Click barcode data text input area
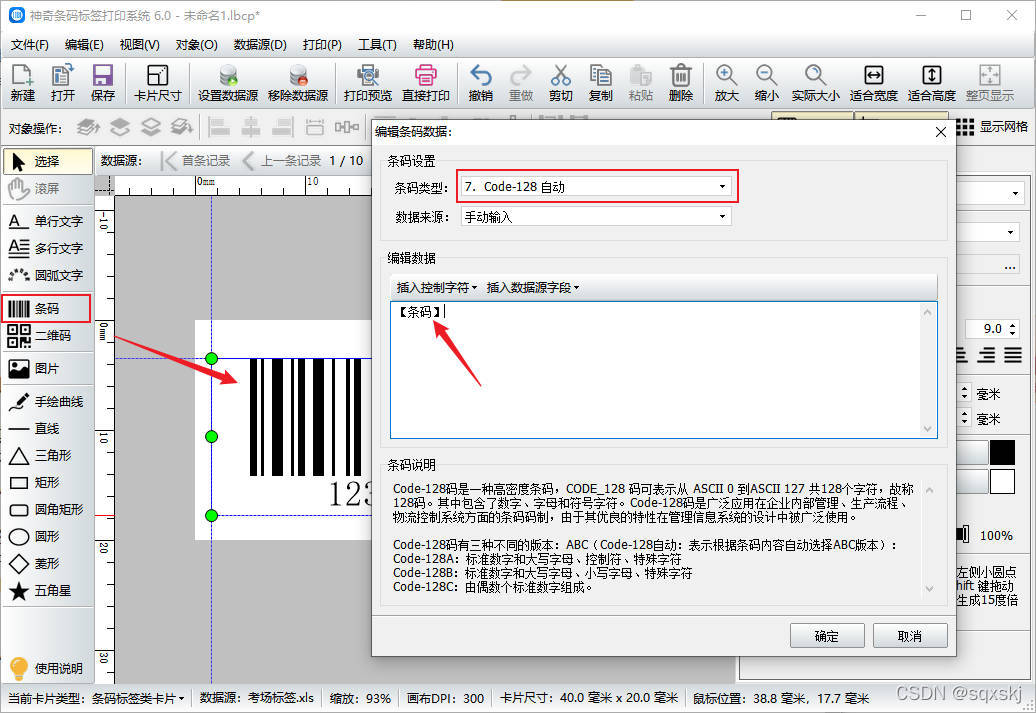The width and height of the screenshot is (1036, 713). [663, 370]
